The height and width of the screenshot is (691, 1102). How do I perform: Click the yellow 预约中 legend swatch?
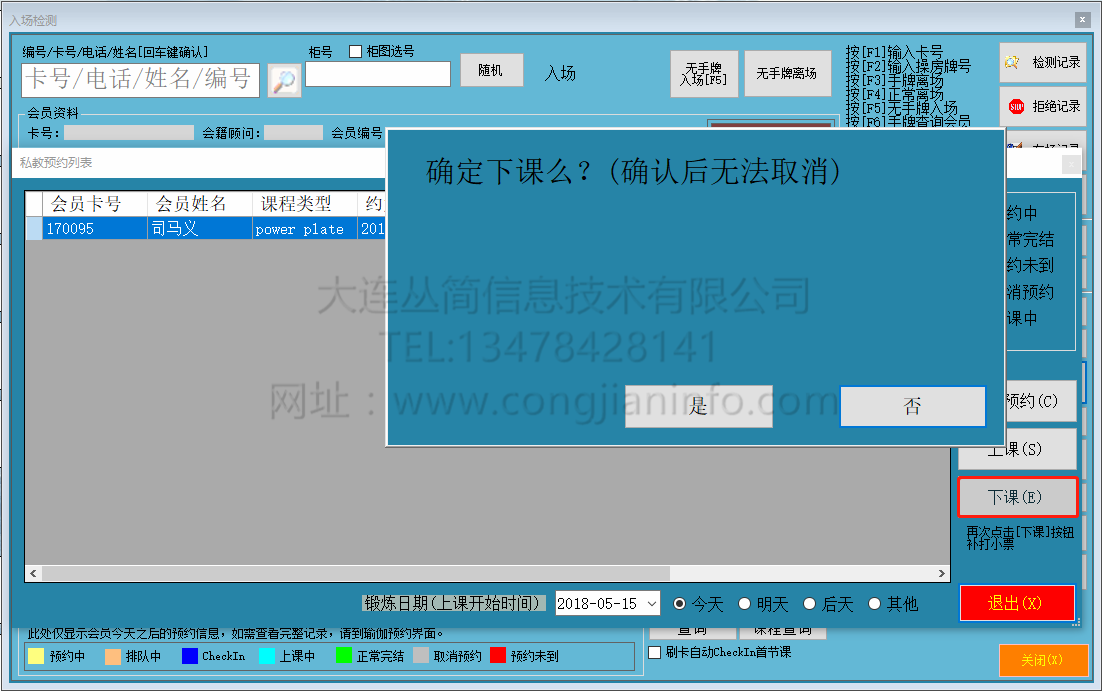pos(35,656)
